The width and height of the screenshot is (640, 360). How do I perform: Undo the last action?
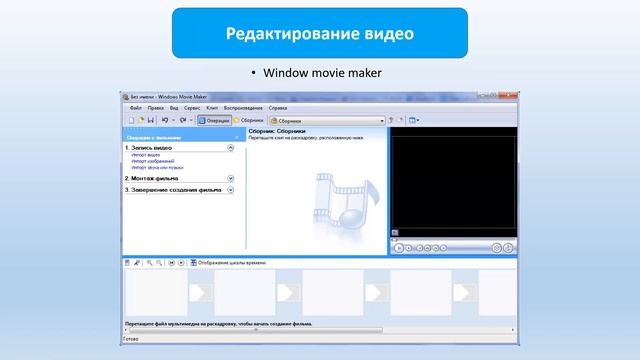[x=165, y=120]
